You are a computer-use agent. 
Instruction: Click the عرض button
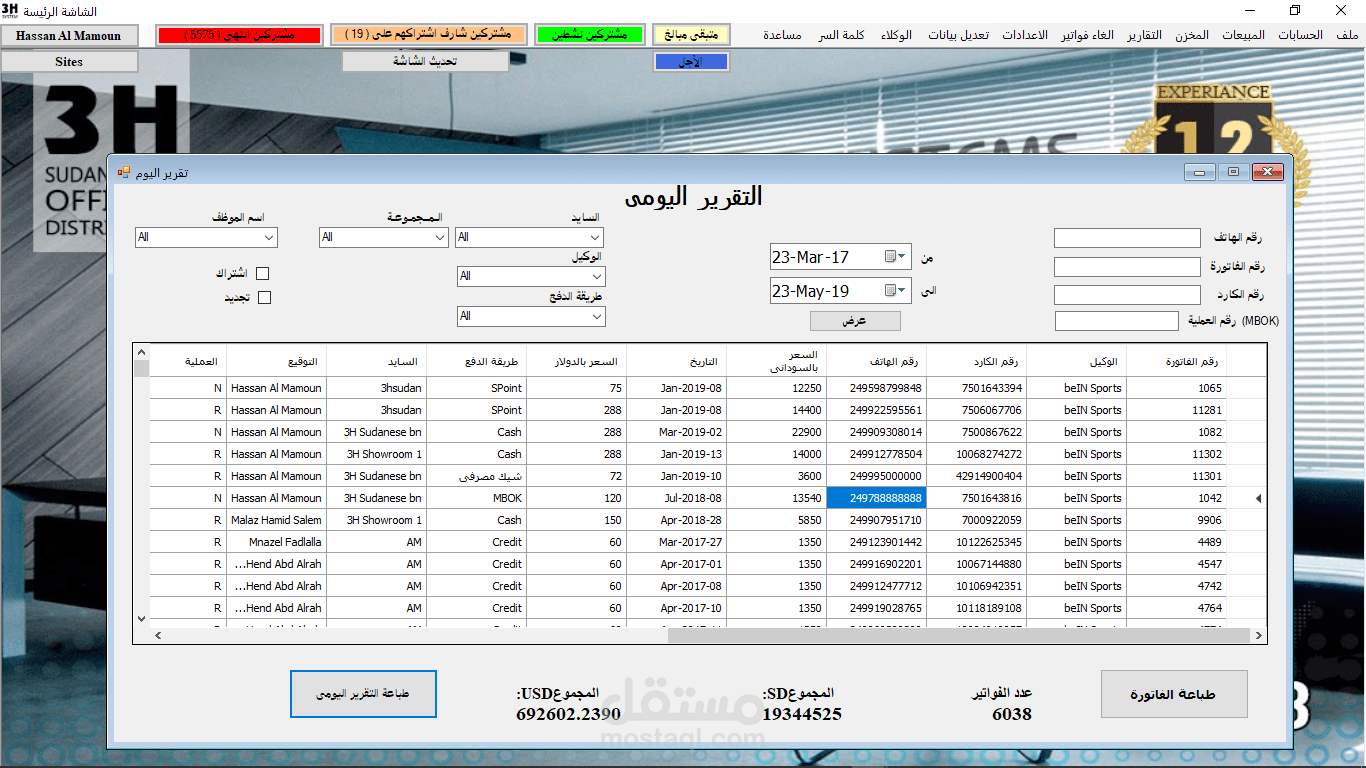point(855,321)
